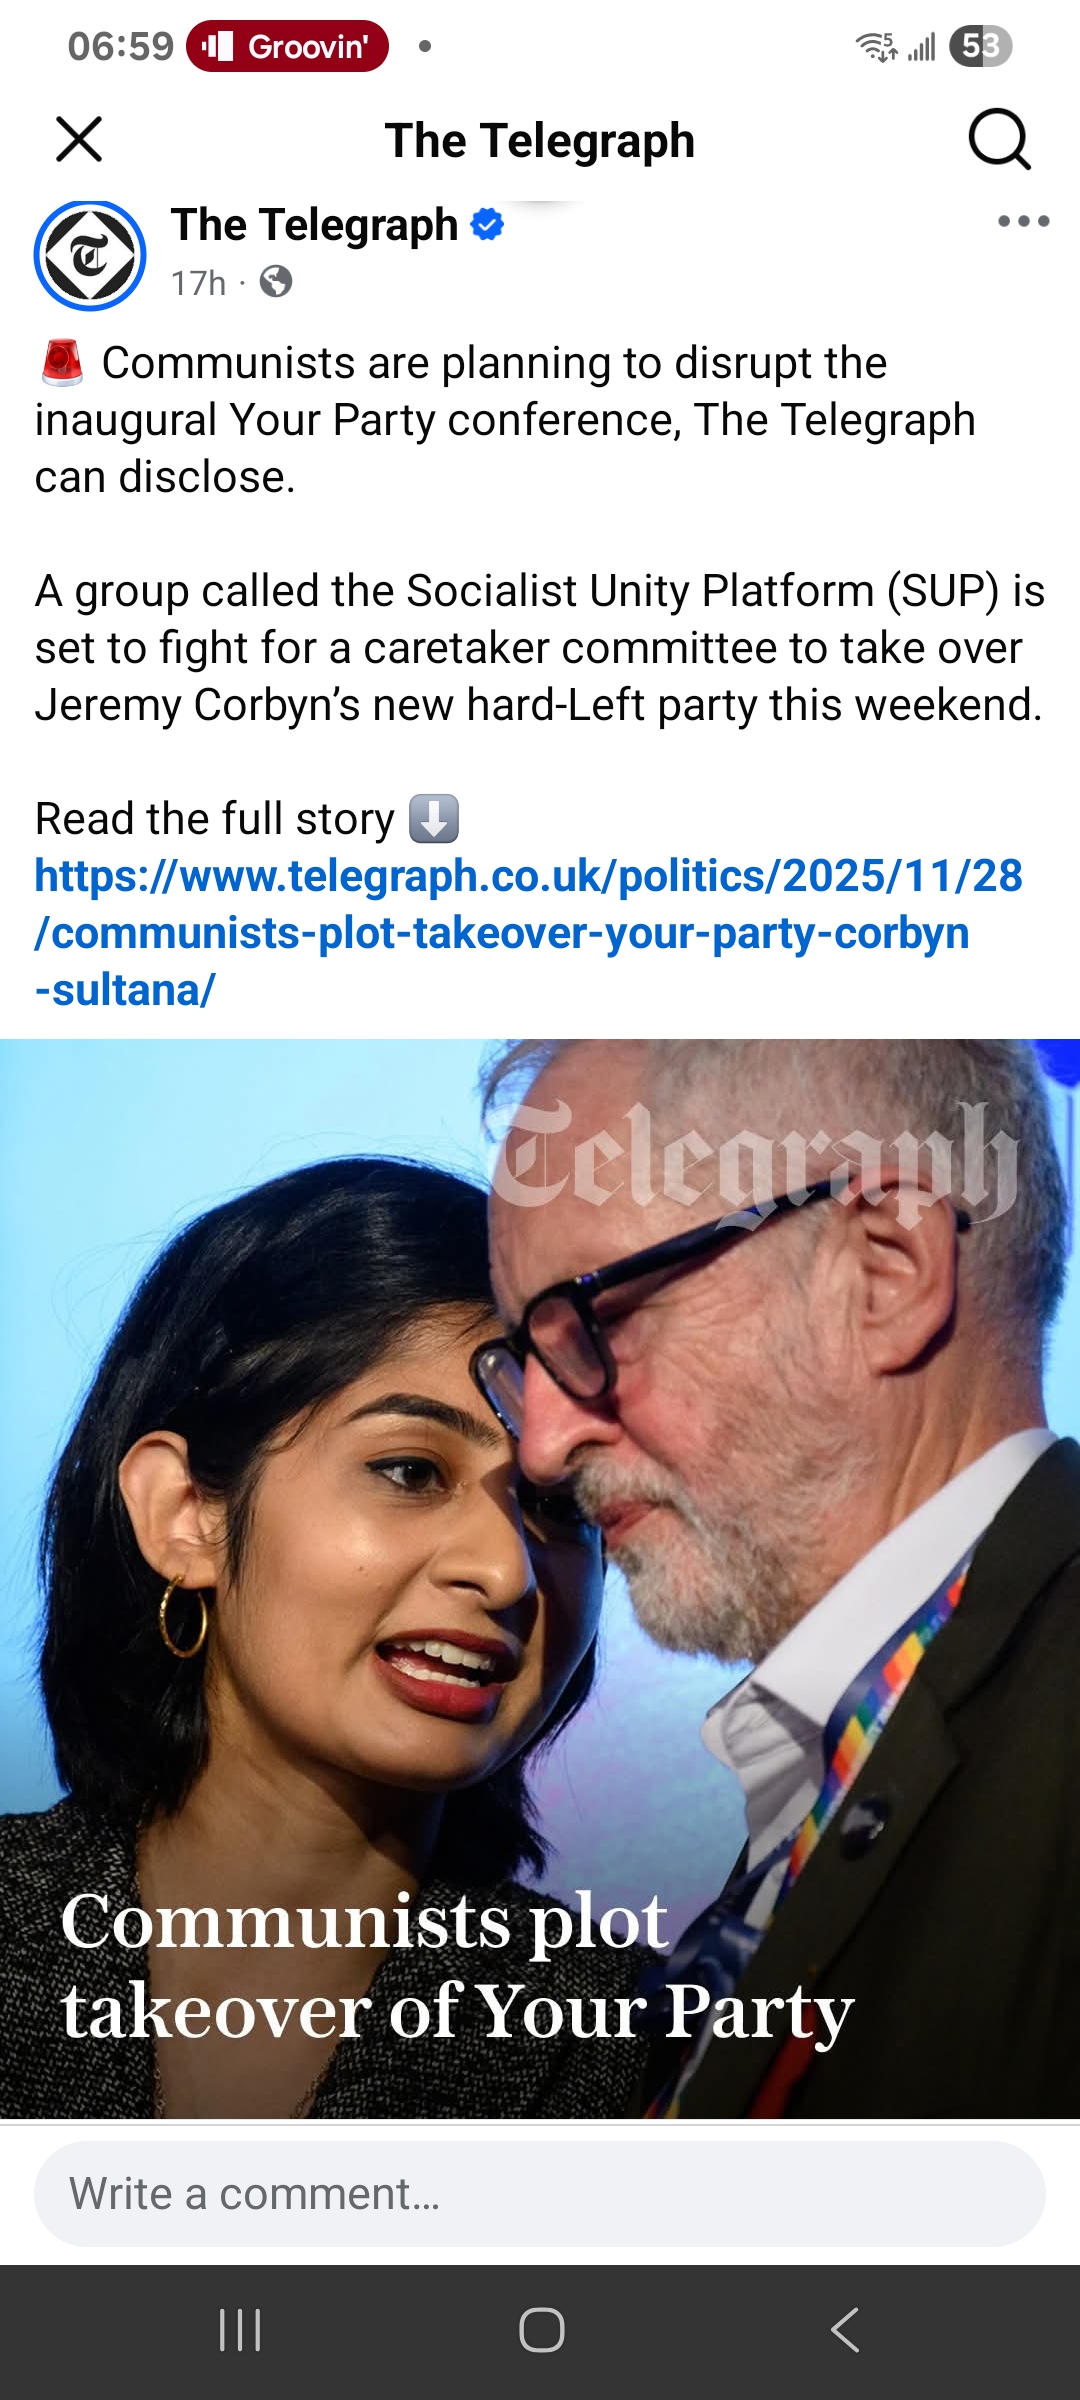
Task: Tap the battery level indicator showing 53
Action: click(980, 46)
